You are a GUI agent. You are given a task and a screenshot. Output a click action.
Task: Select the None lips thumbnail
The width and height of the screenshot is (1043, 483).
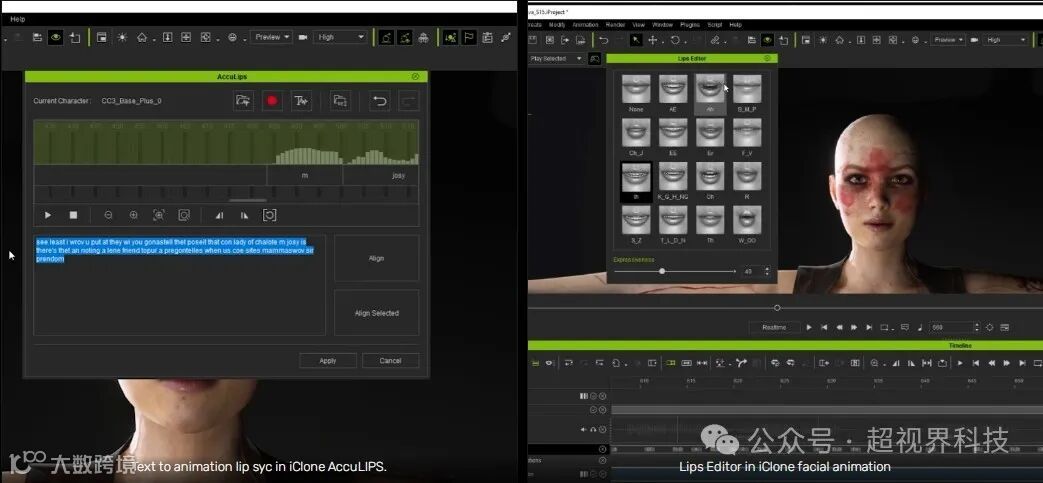point(636,88)
